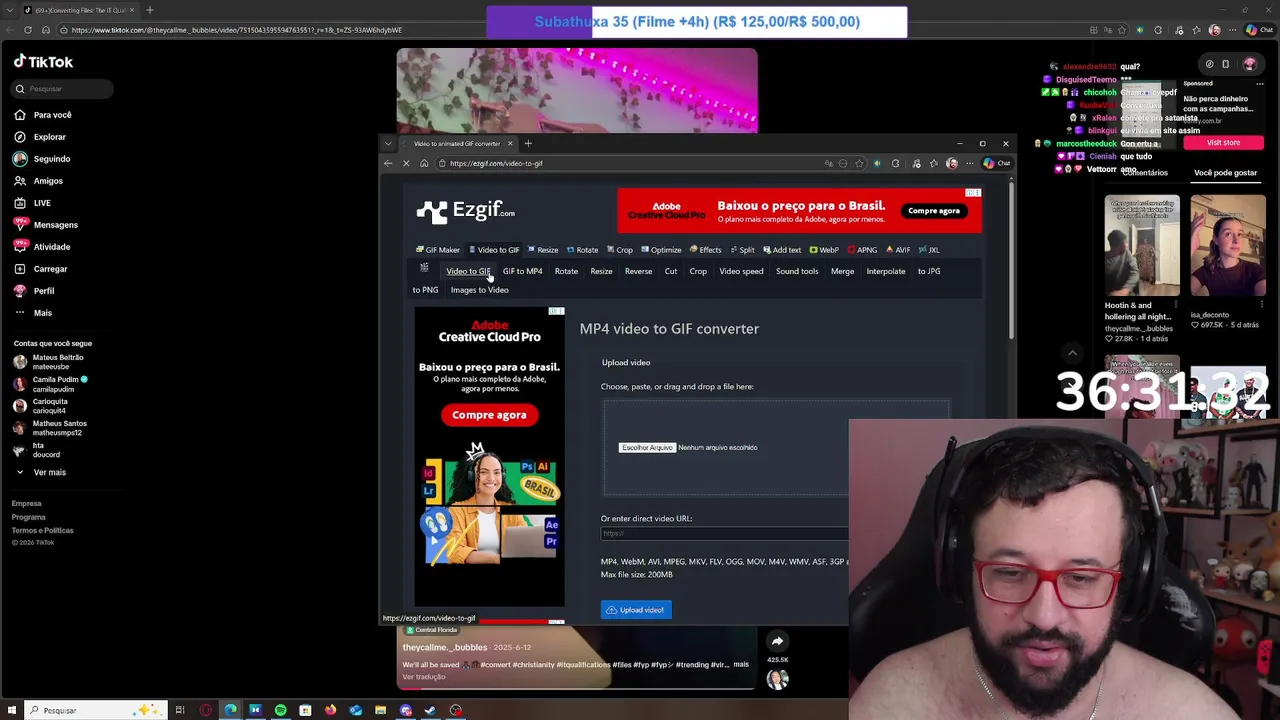Viewport: 1280px width, 720px height.
Task: Select Reverse submenu tab
Action: click(638, 271)
